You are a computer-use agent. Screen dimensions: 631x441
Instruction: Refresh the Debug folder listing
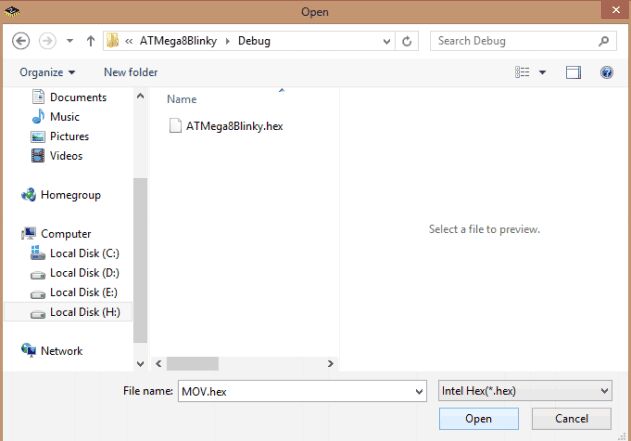407,41
